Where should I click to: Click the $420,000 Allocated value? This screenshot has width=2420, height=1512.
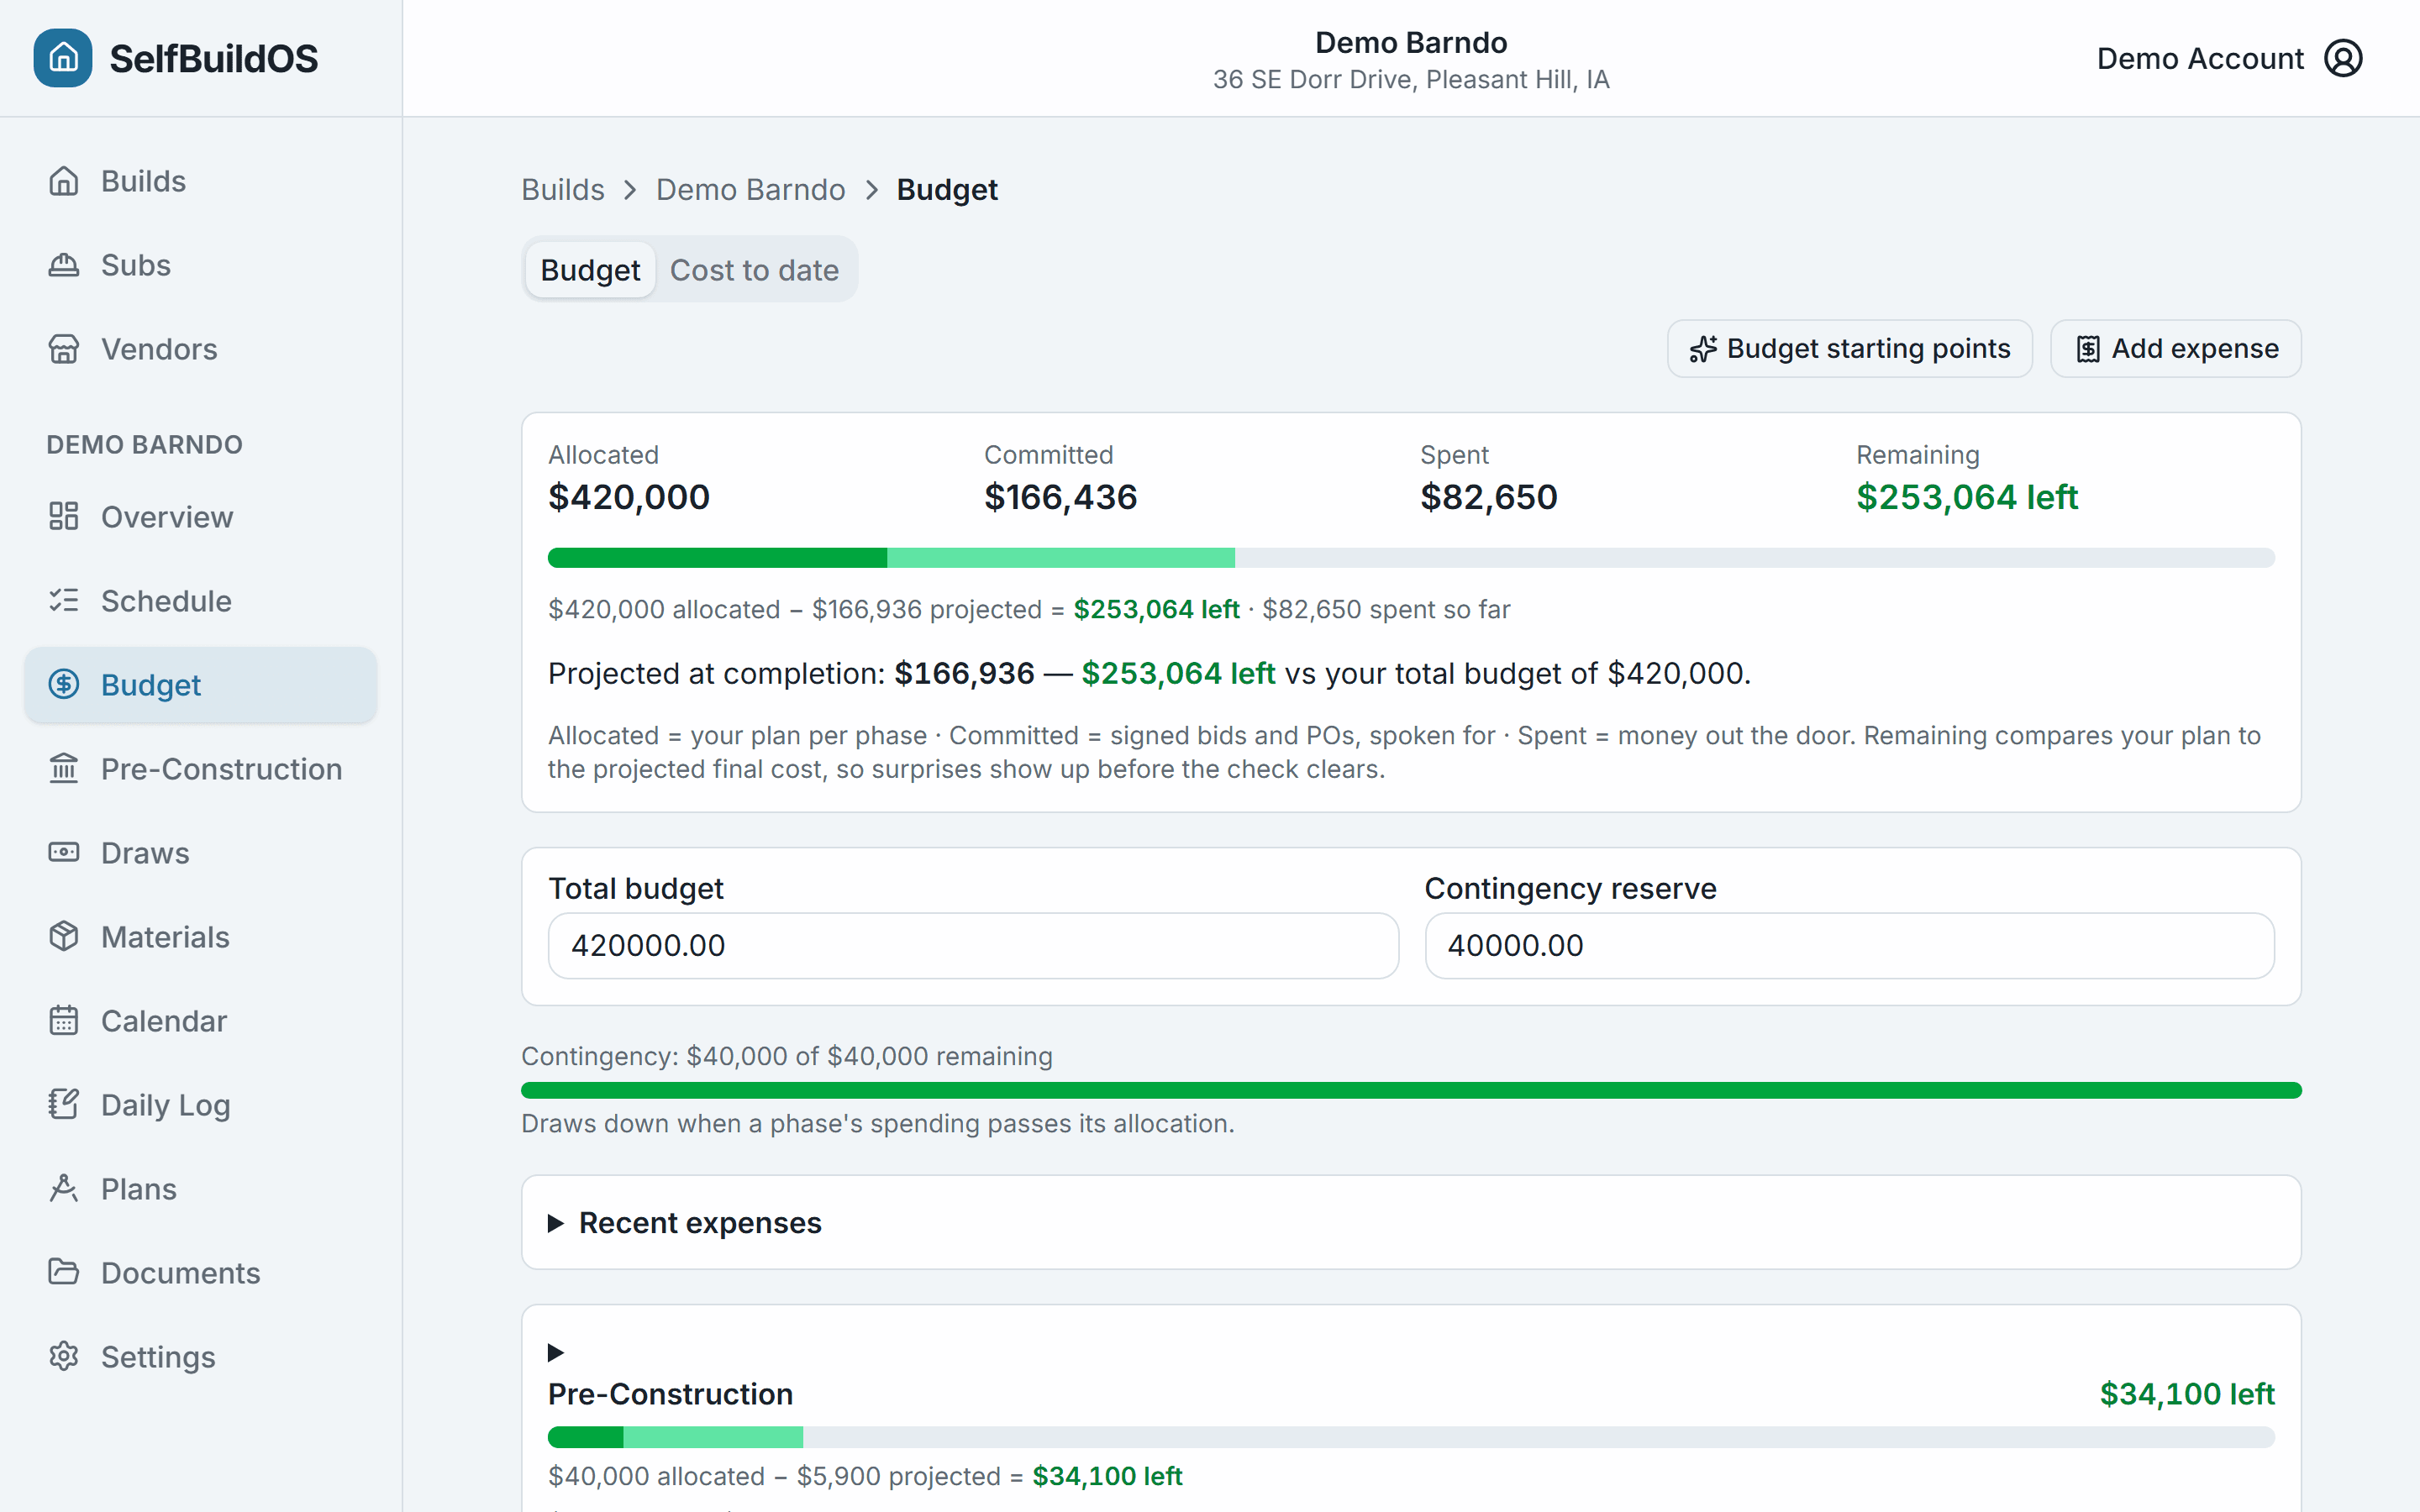coord(629,497)
